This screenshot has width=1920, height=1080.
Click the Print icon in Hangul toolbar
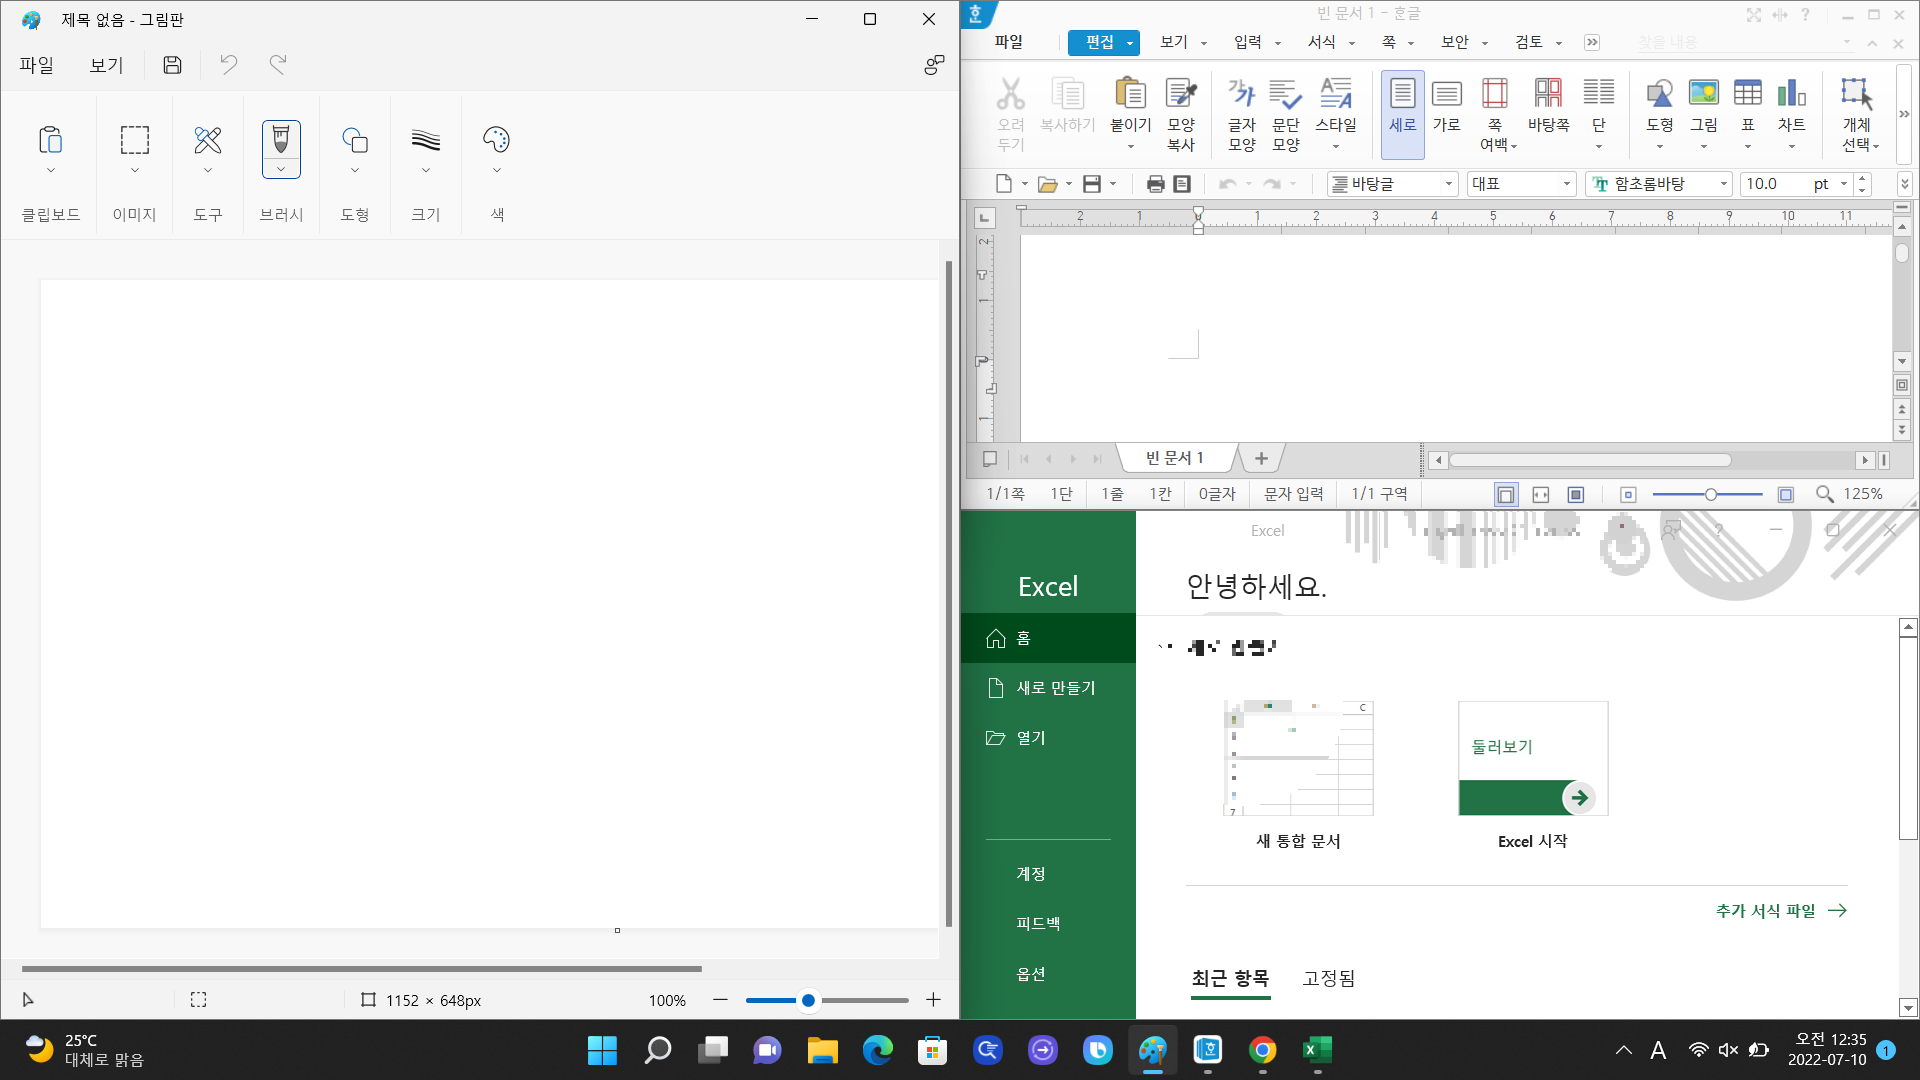[x=1155, y=184]
